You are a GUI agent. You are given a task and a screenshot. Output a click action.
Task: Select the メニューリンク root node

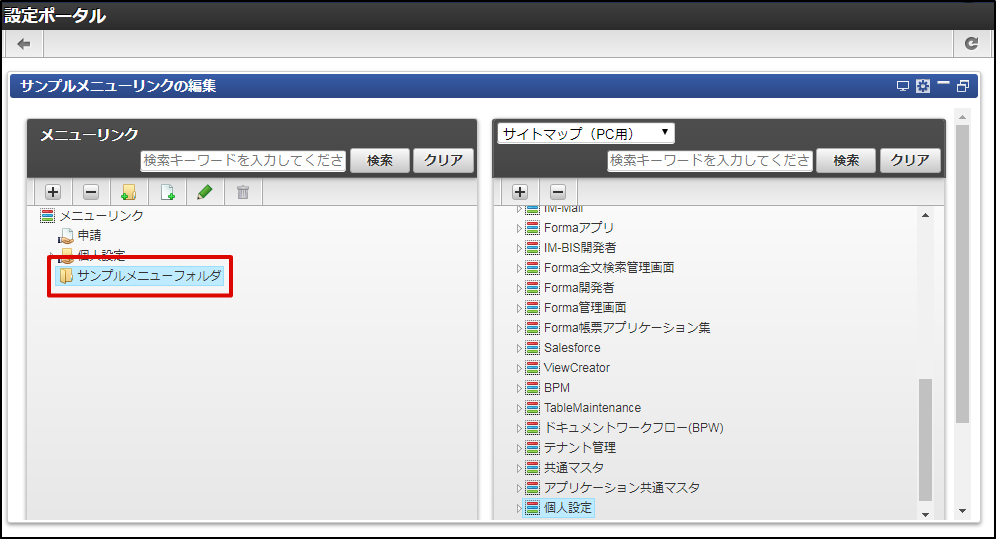click(101, 216)
